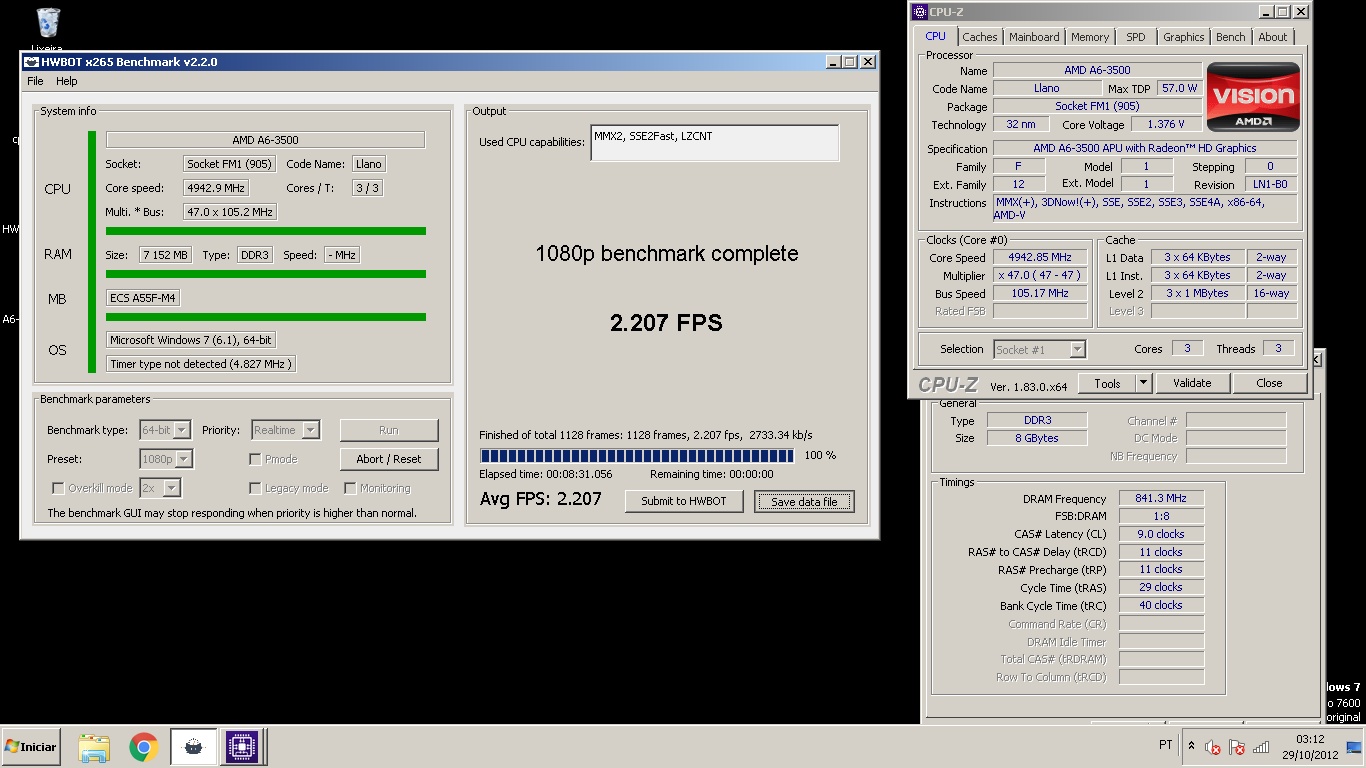
Task: Open Windows Explorer from the taskbar
Action: click(x=94, y=747)
